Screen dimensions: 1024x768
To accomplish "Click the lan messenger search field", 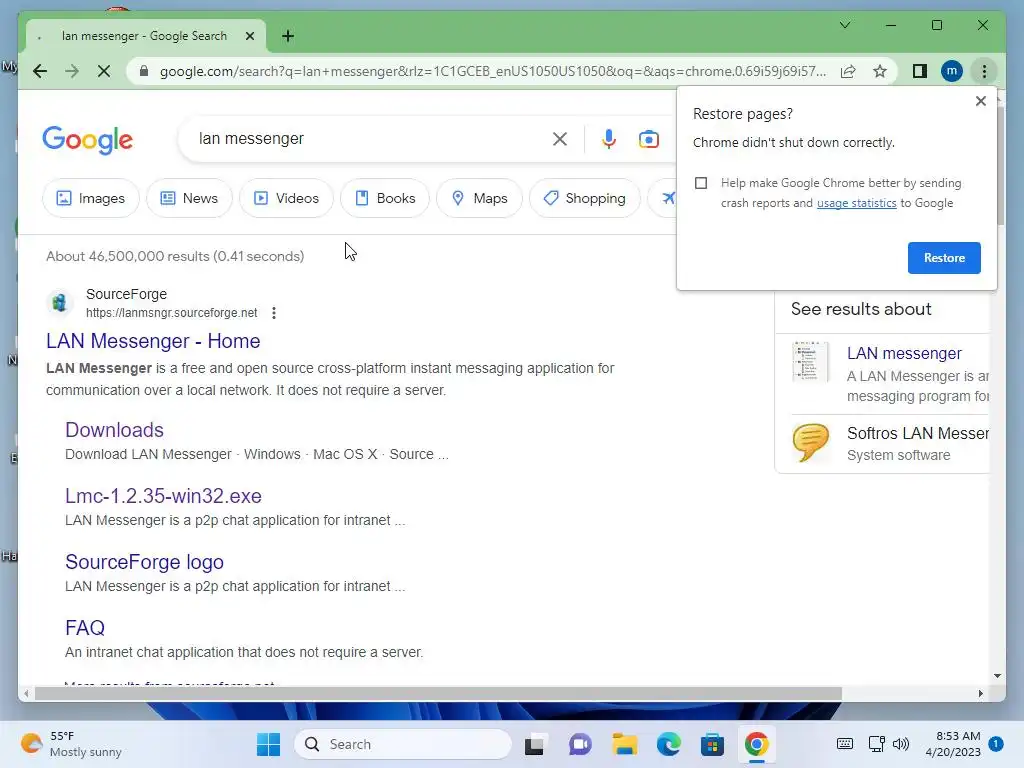I will (x=372, y=139).
